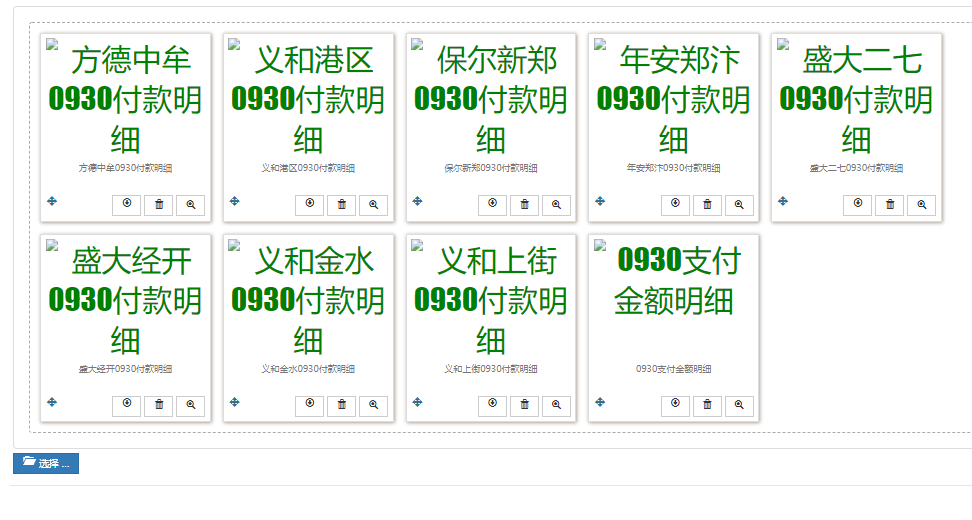Click move handle on 0930支付金额明细 card
The width and height of the screenshot is (972, 520).
tap(600, 402)
